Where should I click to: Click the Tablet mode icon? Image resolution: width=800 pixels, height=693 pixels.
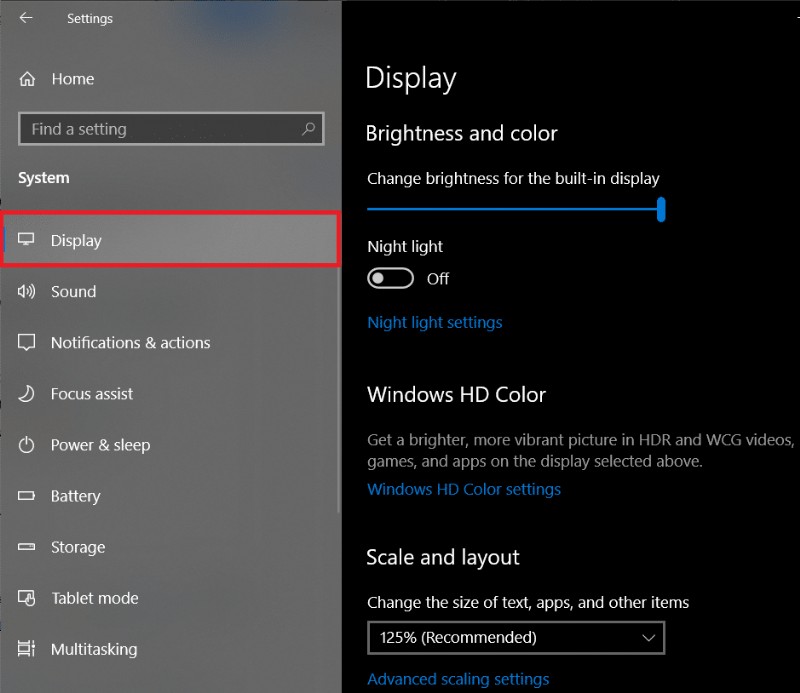(x=27, y=598)
